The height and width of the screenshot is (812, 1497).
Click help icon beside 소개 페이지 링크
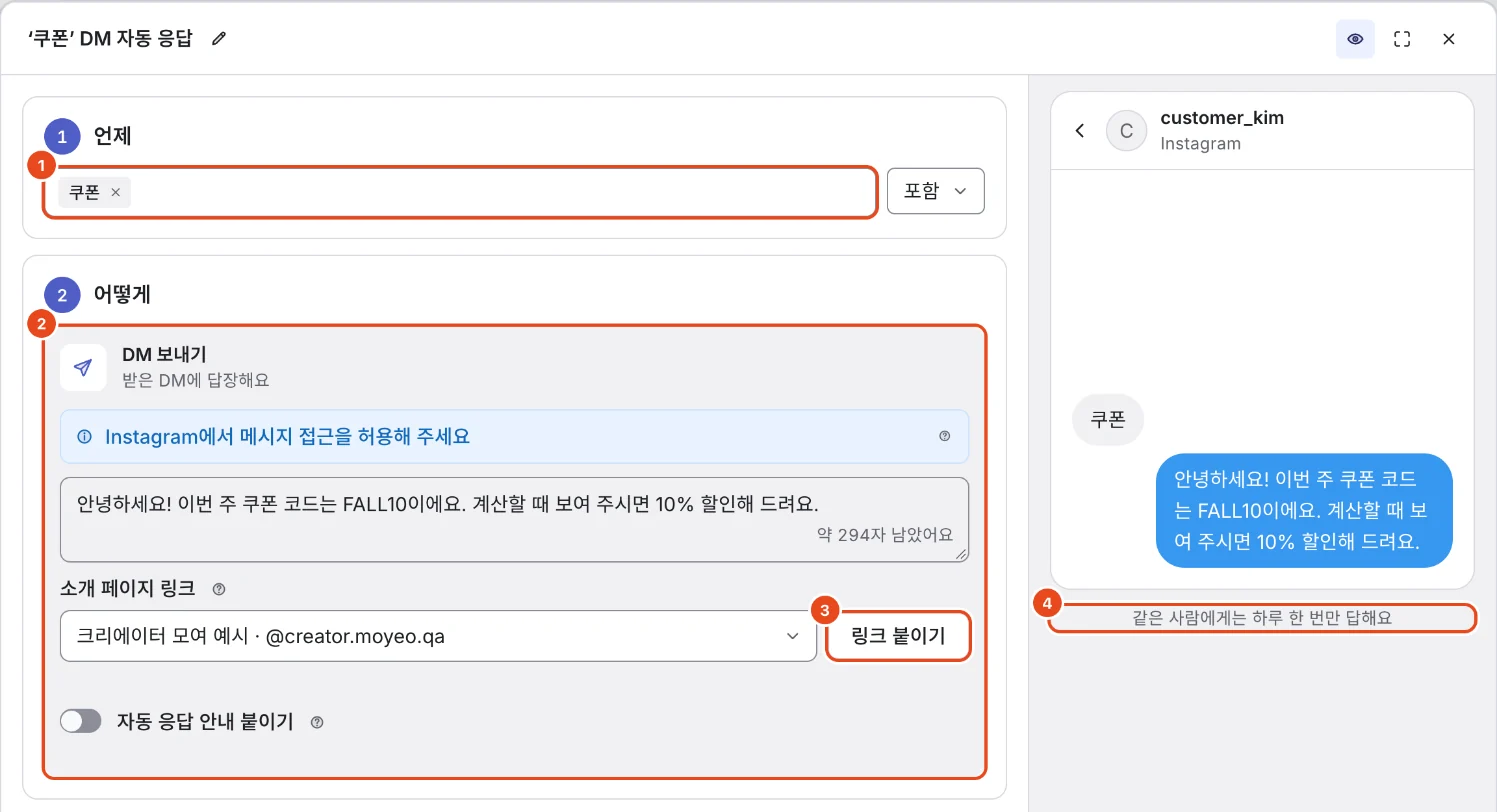click(x=219, y=589)
